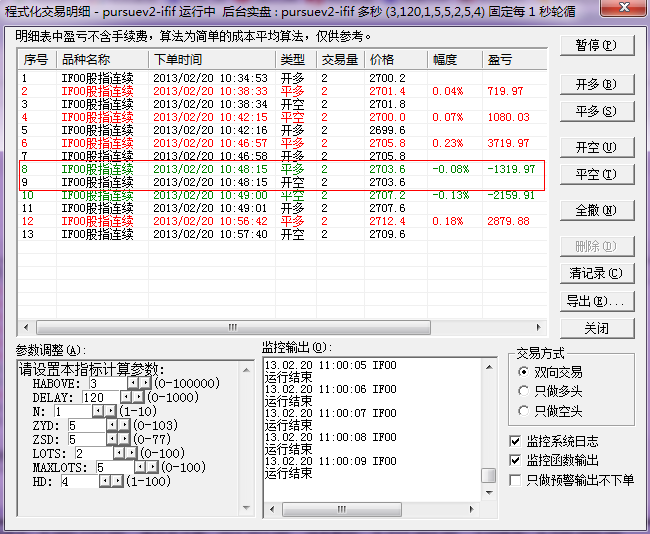Click the MAXLOTS input field
This screenshot has width=650, height=534.
tap(115, 467)
